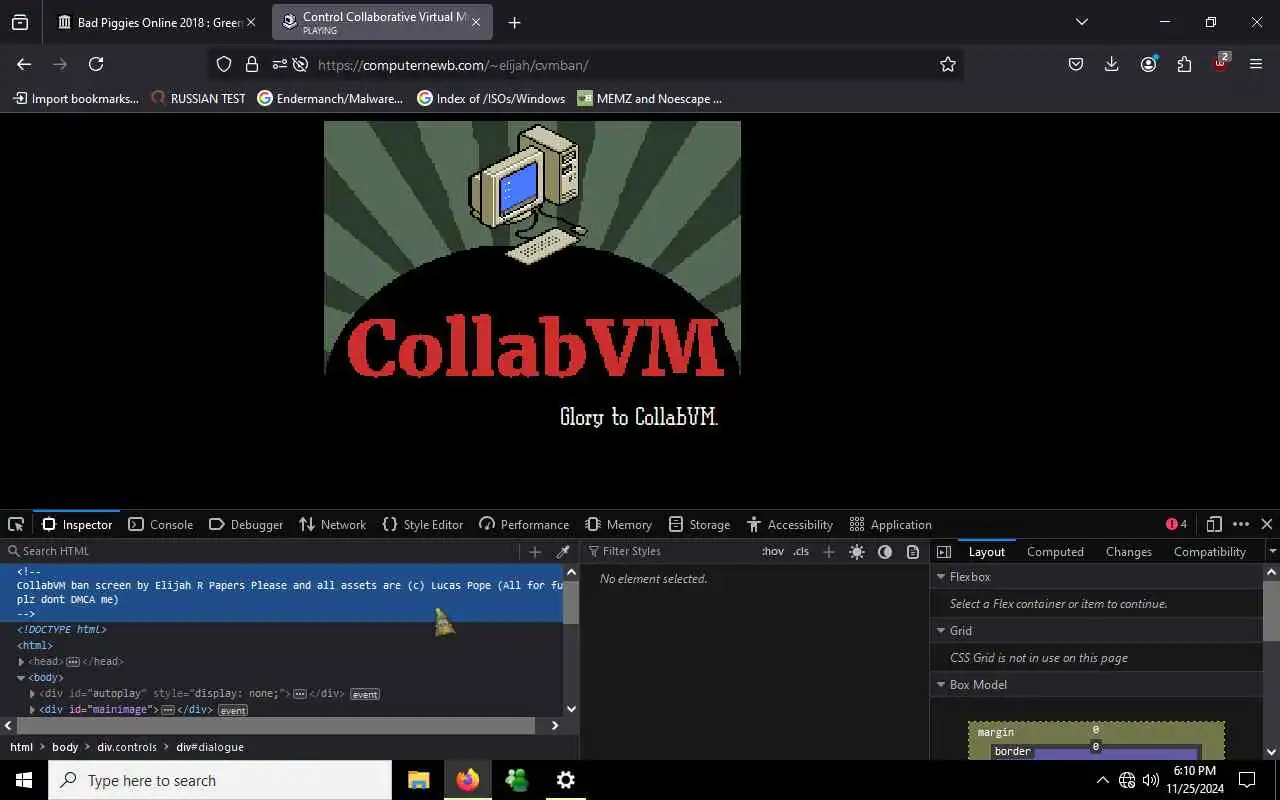The image size is (1280, 800).
Task: Bookmark this page with star icon
Action: (948, 64)
